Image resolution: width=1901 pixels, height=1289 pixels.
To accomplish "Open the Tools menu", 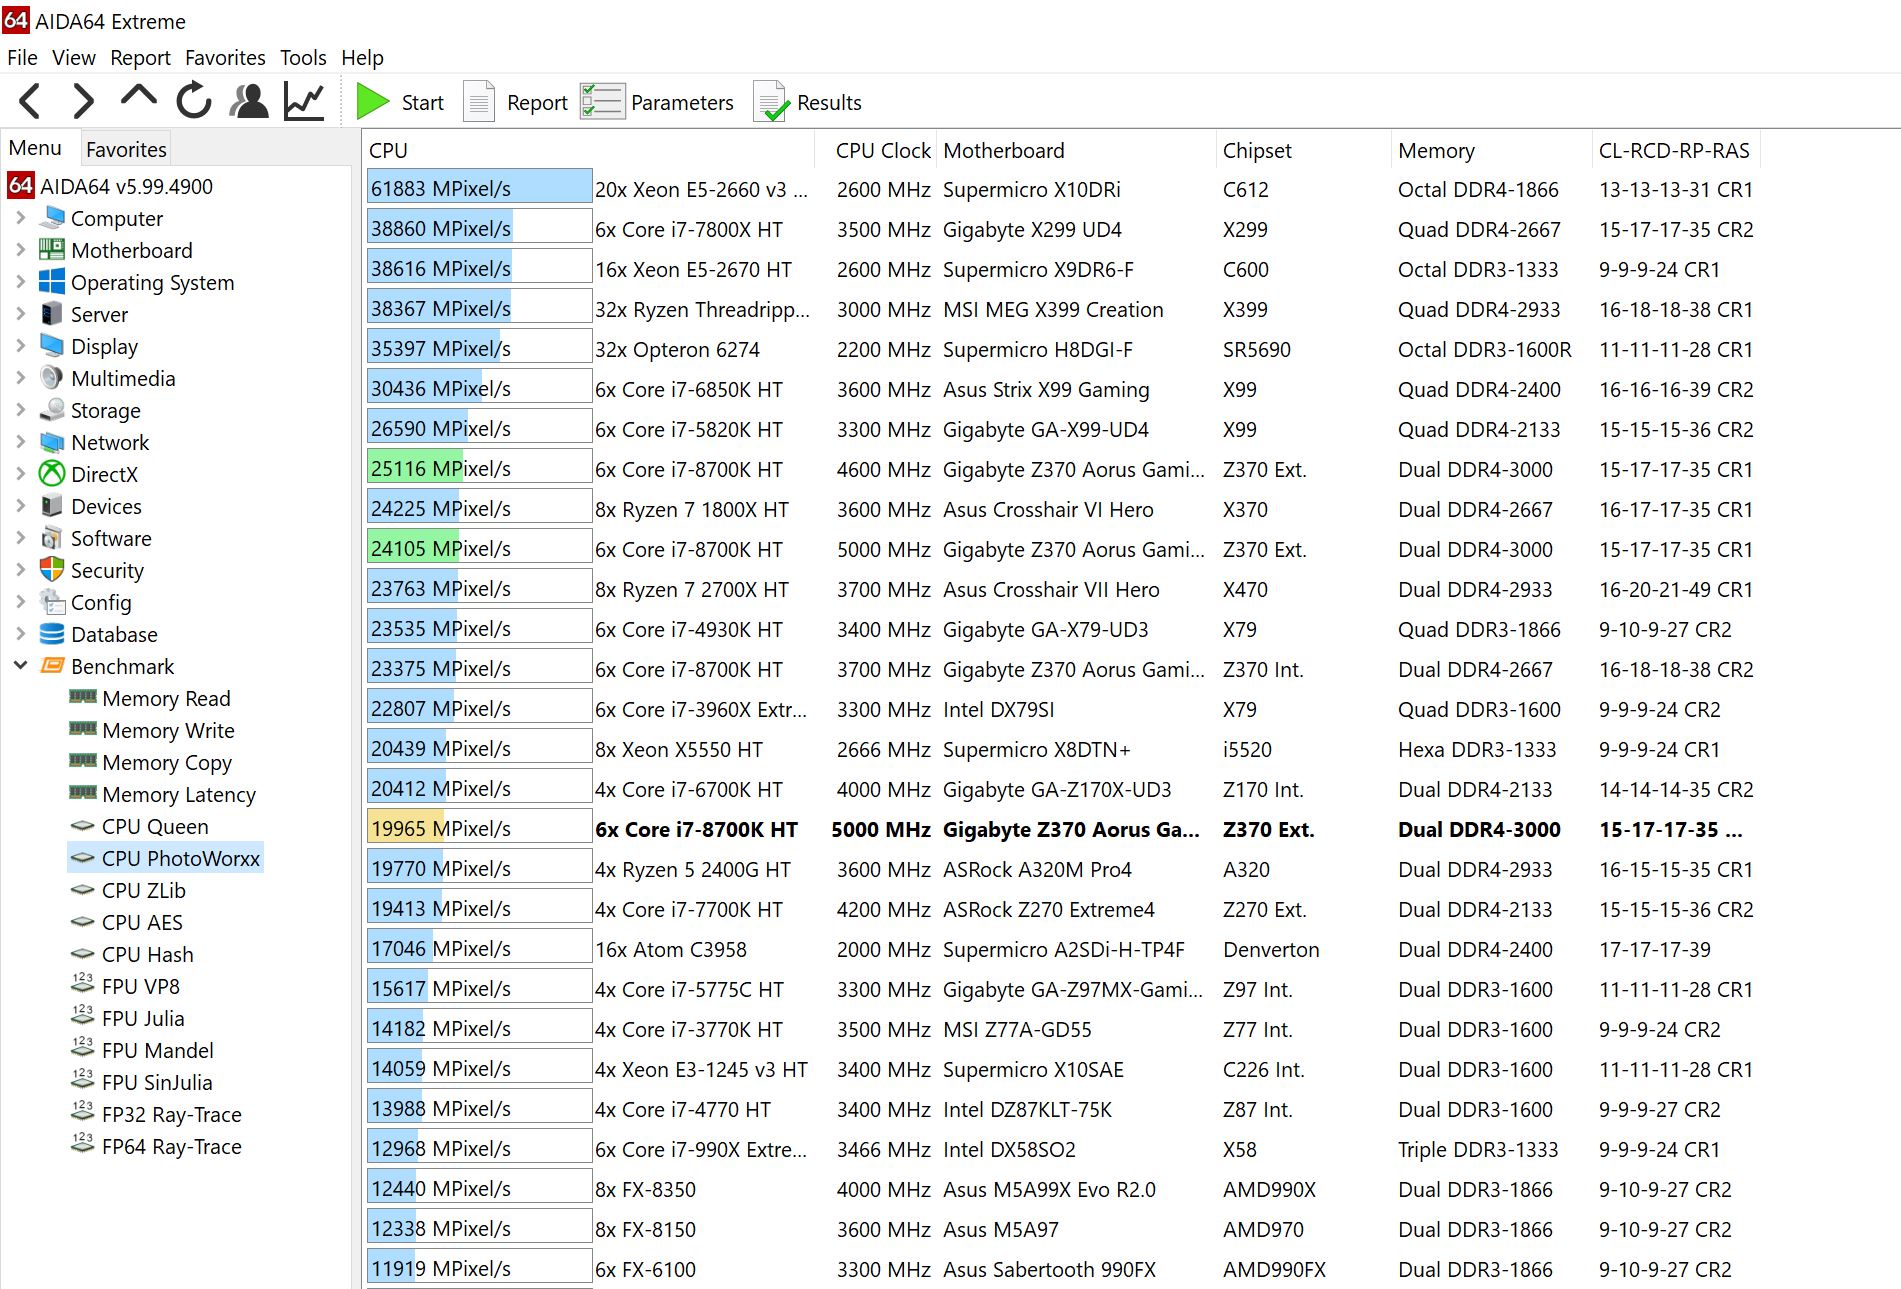I will (303, 57).
